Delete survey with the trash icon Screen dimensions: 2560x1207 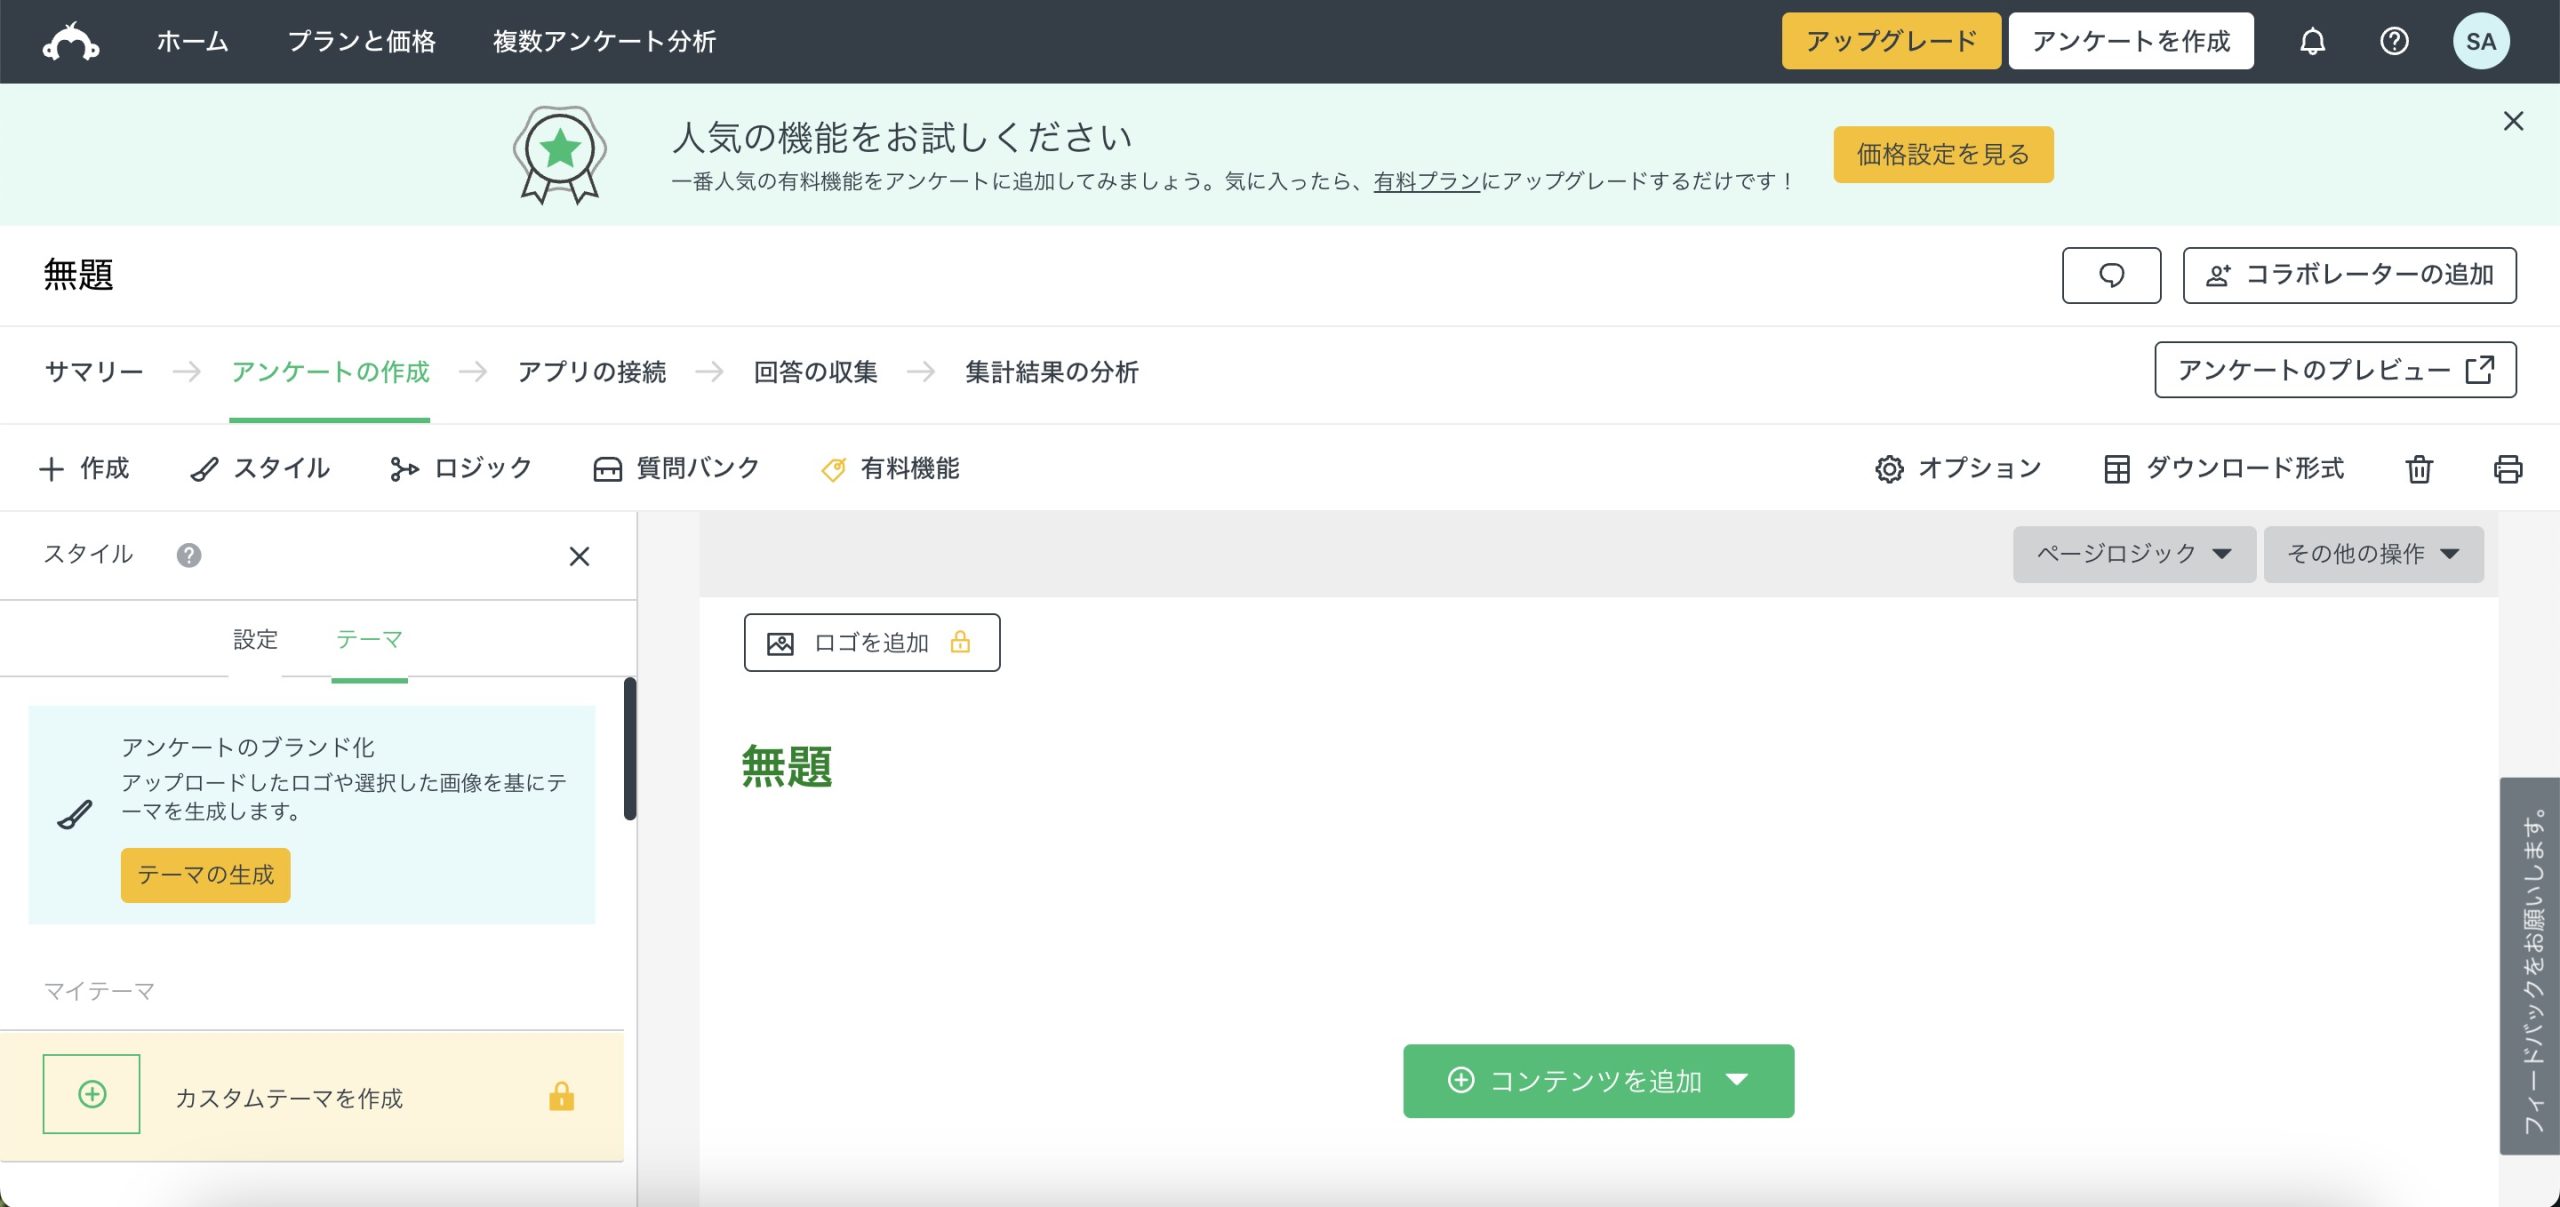tap(2419, 469)
